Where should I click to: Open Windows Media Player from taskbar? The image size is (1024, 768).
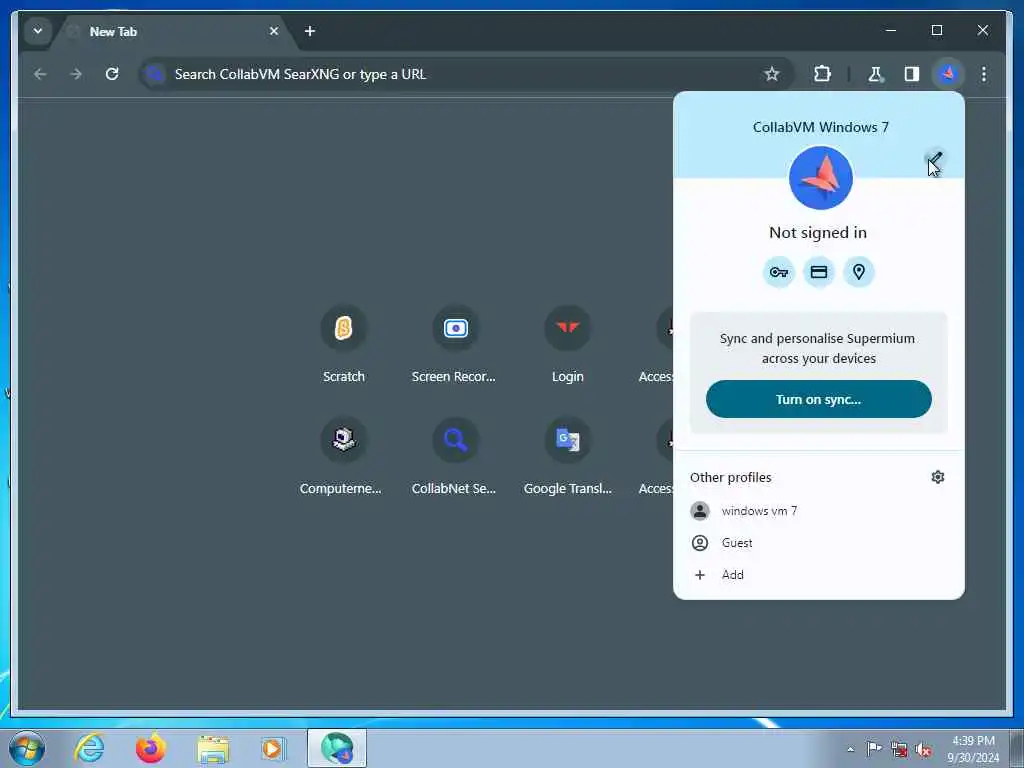273,748
